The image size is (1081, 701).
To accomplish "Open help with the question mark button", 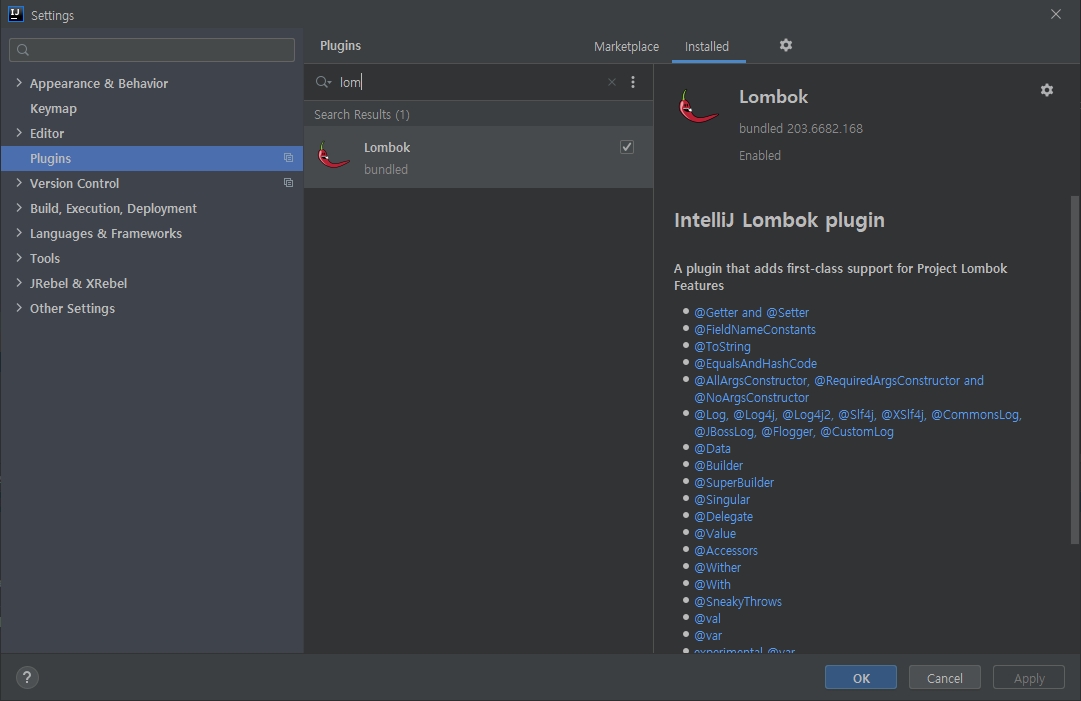I will tap(27, 678).
